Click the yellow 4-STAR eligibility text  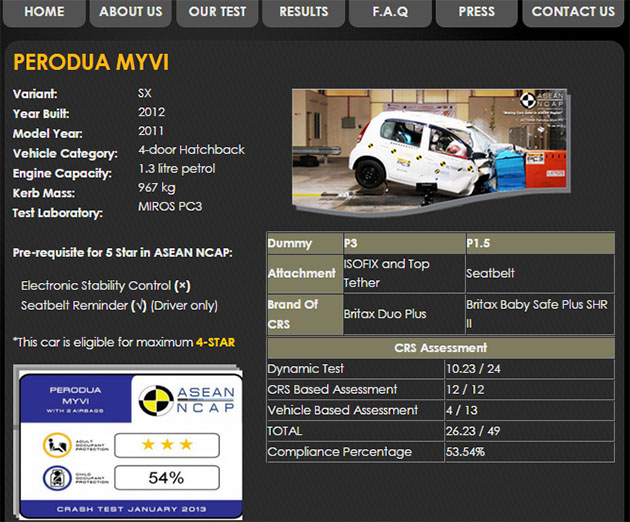click(215, 342)
